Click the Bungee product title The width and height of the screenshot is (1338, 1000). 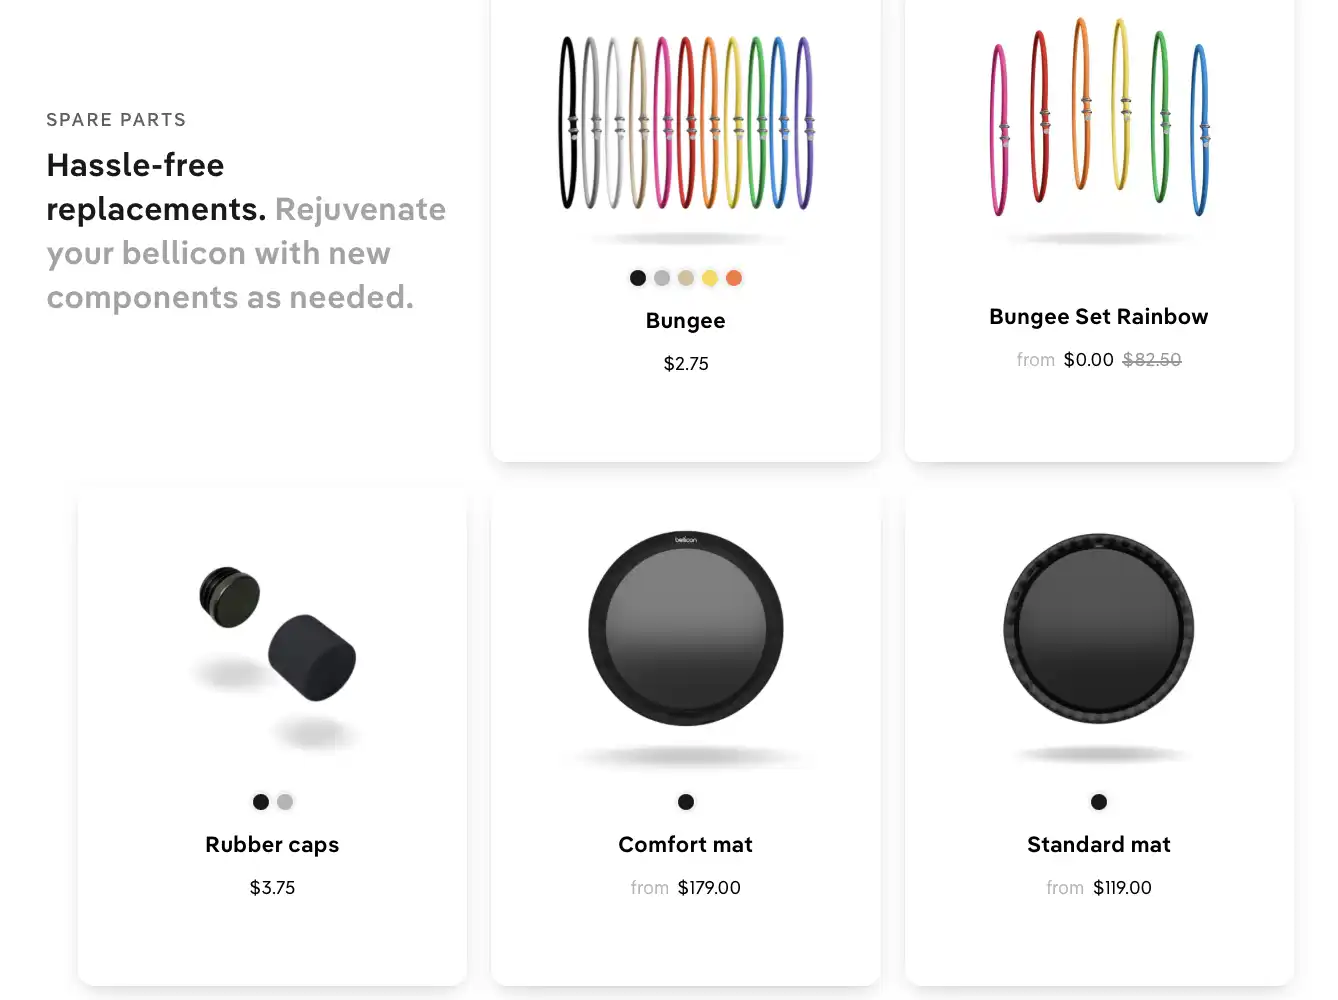pos(686,321)
